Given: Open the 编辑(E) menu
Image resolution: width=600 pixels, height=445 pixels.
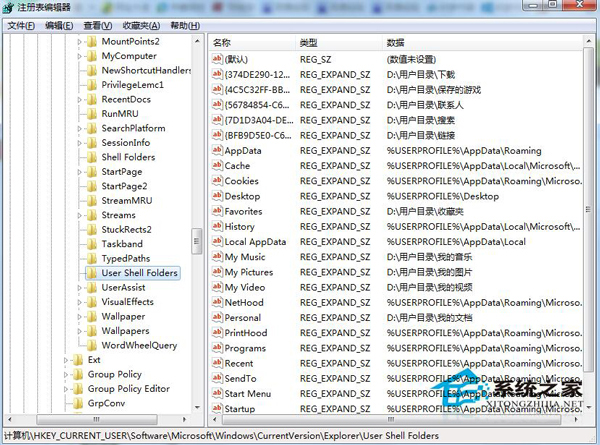Looking at the screenshot, I should click(59, 26).
